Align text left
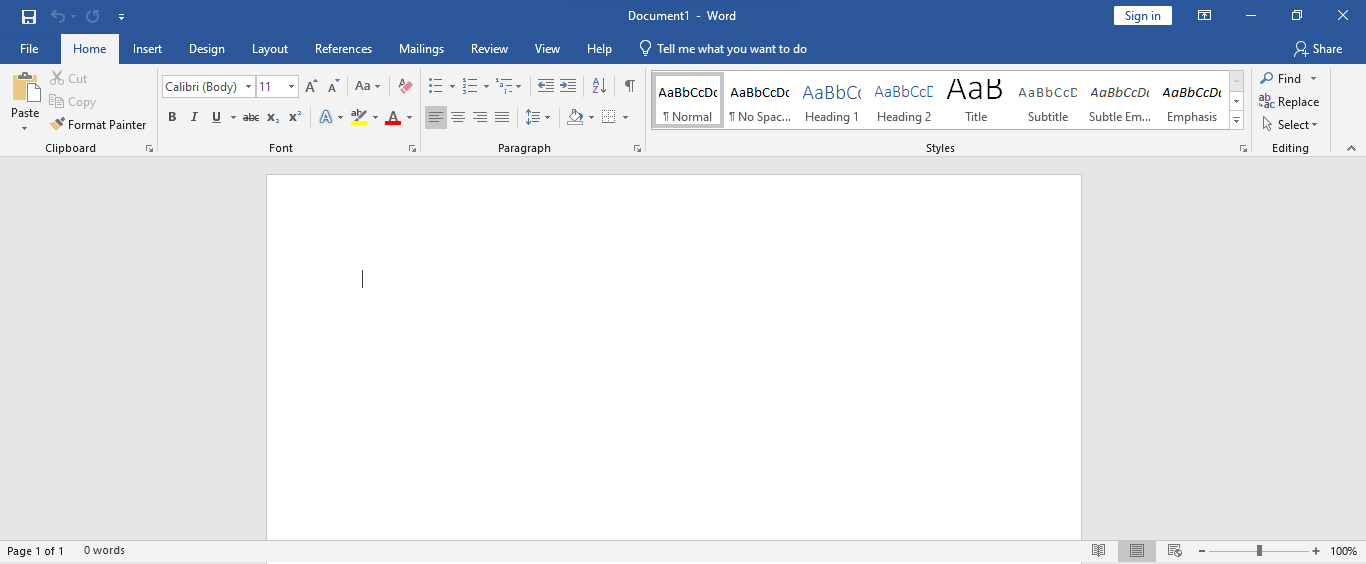The width and height of the screenshot is (1366, 564). click(436, 117)
